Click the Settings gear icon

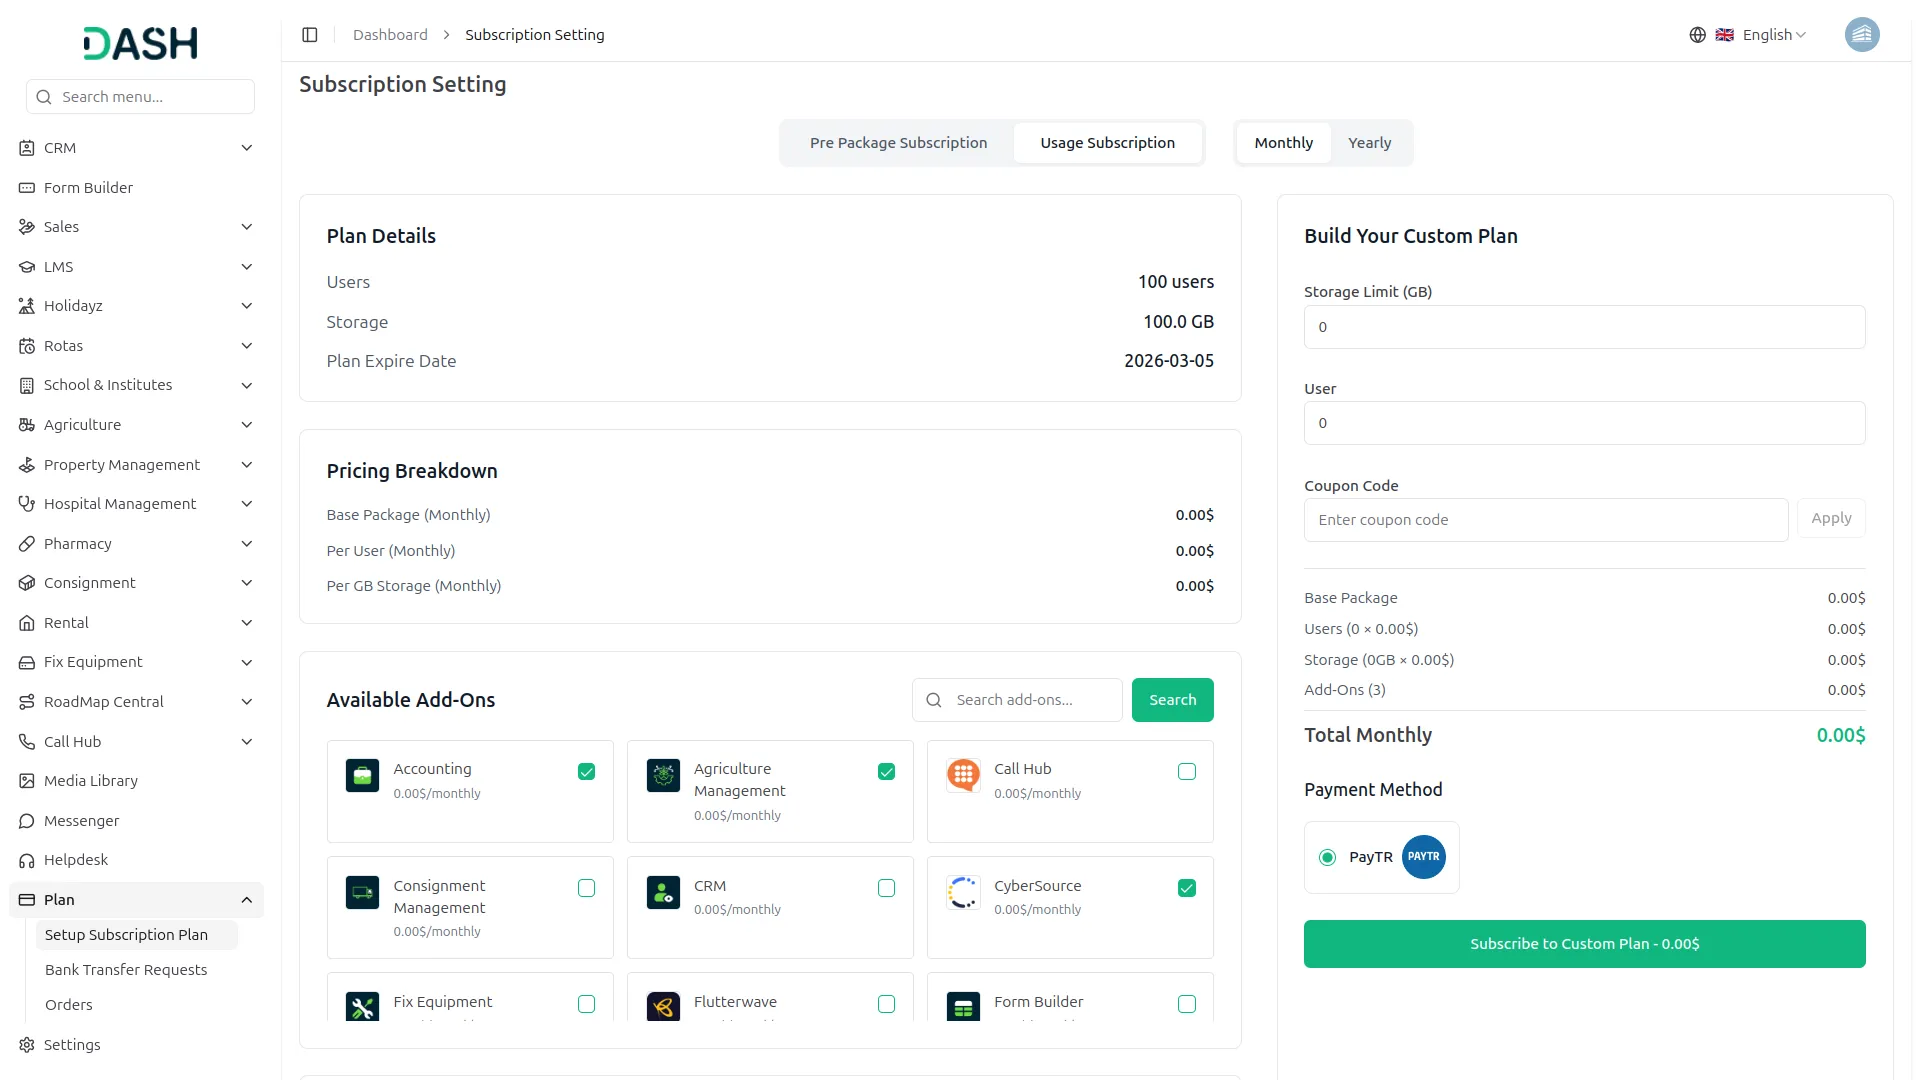pos(27,1045)
